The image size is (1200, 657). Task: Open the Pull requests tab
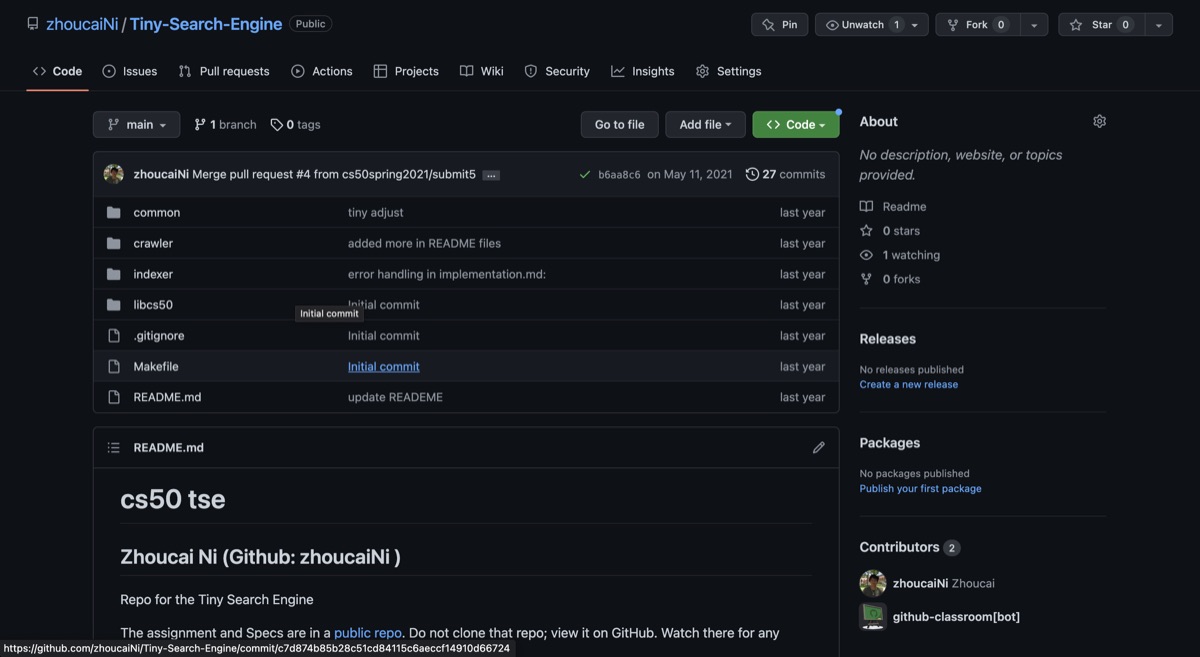click(224, 71)
